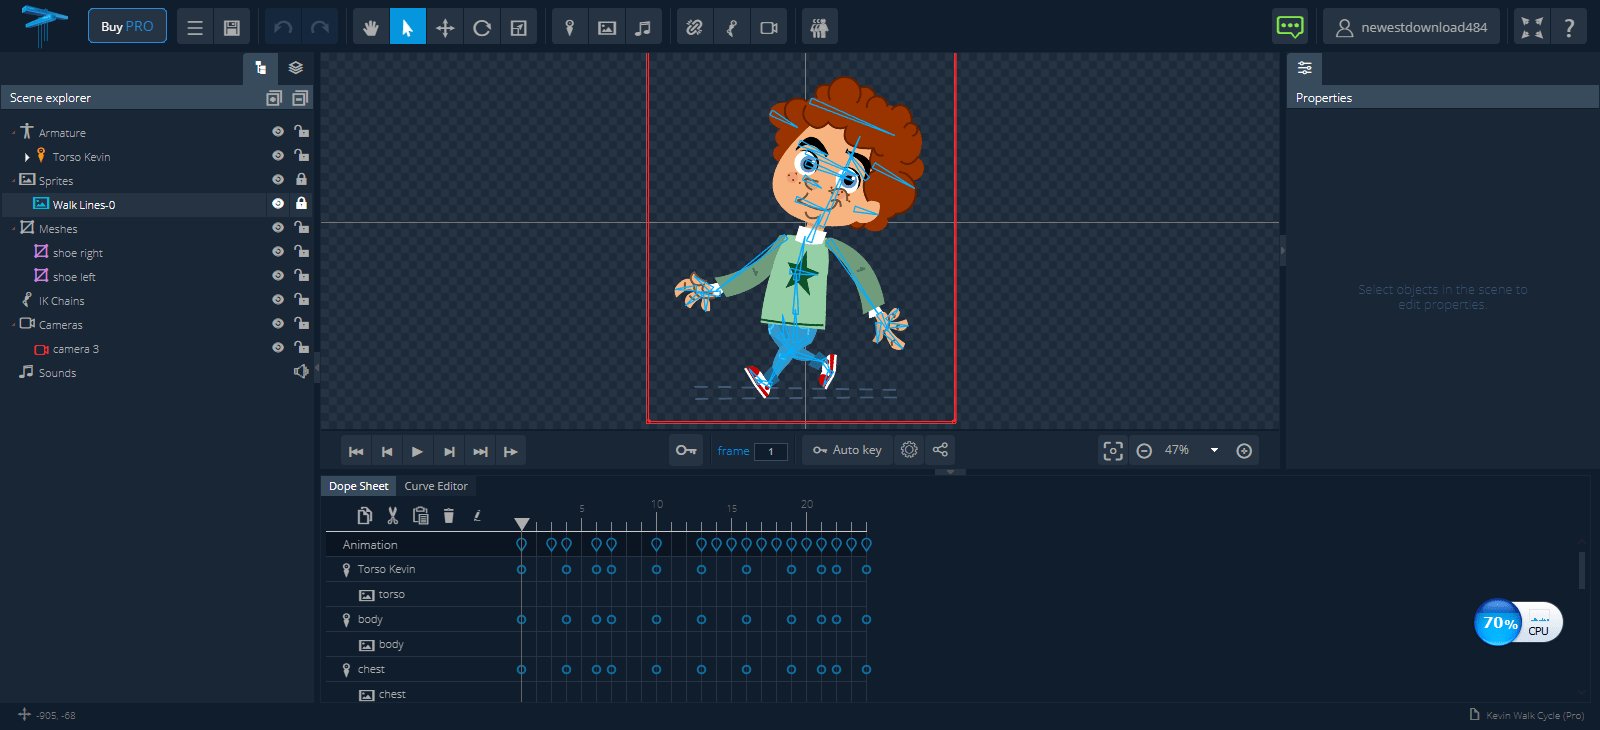Click the link bones chain icon
This screenshot has height=730, width=1600.
click(x=694, y=27)
